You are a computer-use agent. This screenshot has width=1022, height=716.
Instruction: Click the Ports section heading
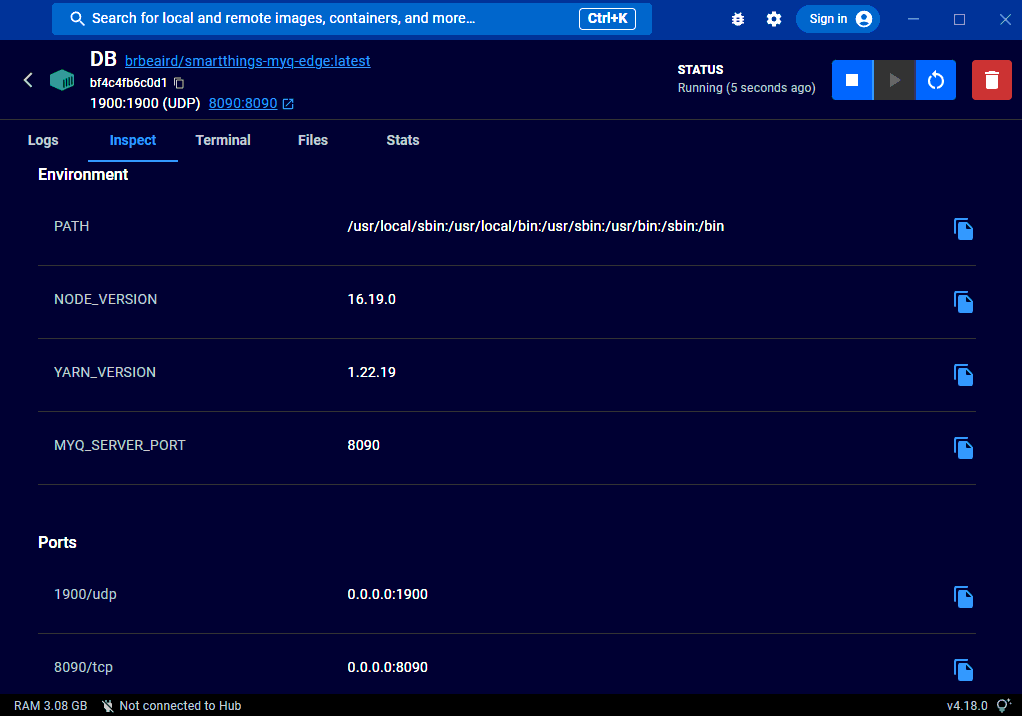(57, 543)
